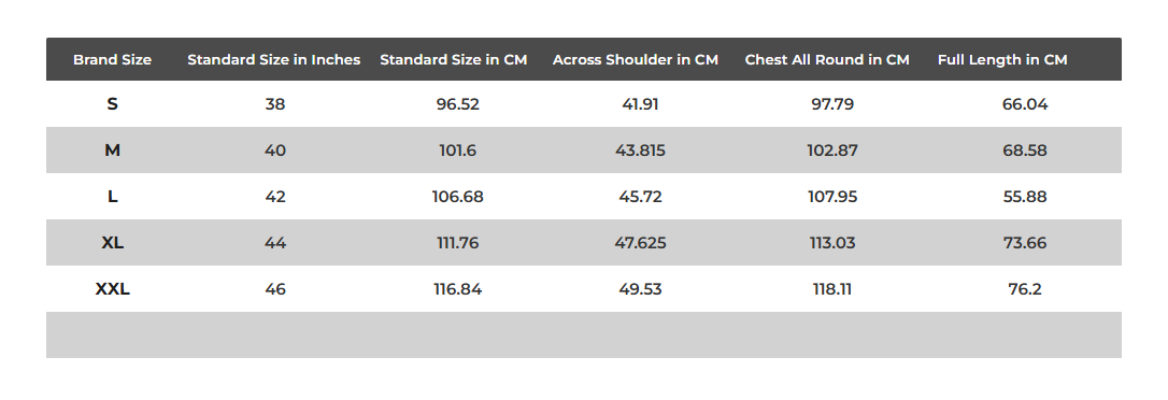Click the 45.72 across shoulder value
The image size is (1168, 400).
tap(640, 197)
